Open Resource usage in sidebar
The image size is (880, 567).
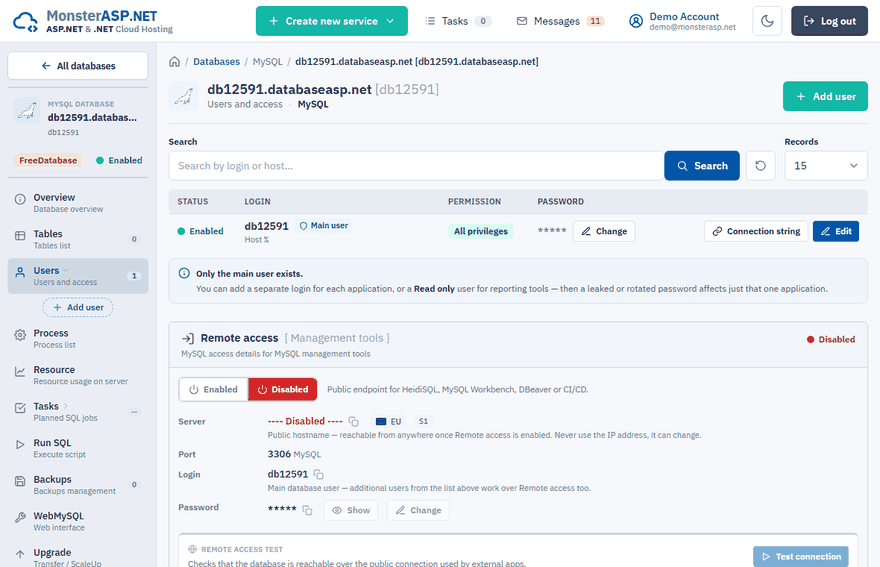point(78,375)
